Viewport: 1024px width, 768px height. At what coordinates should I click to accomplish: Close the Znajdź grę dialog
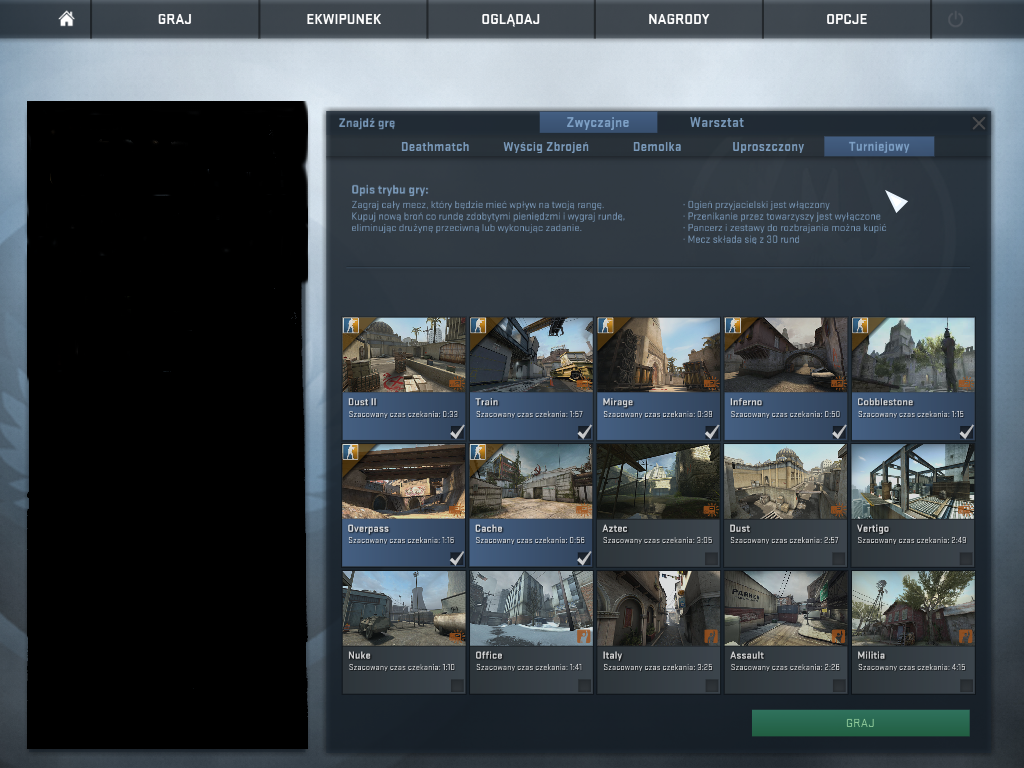tap(978, 123)
